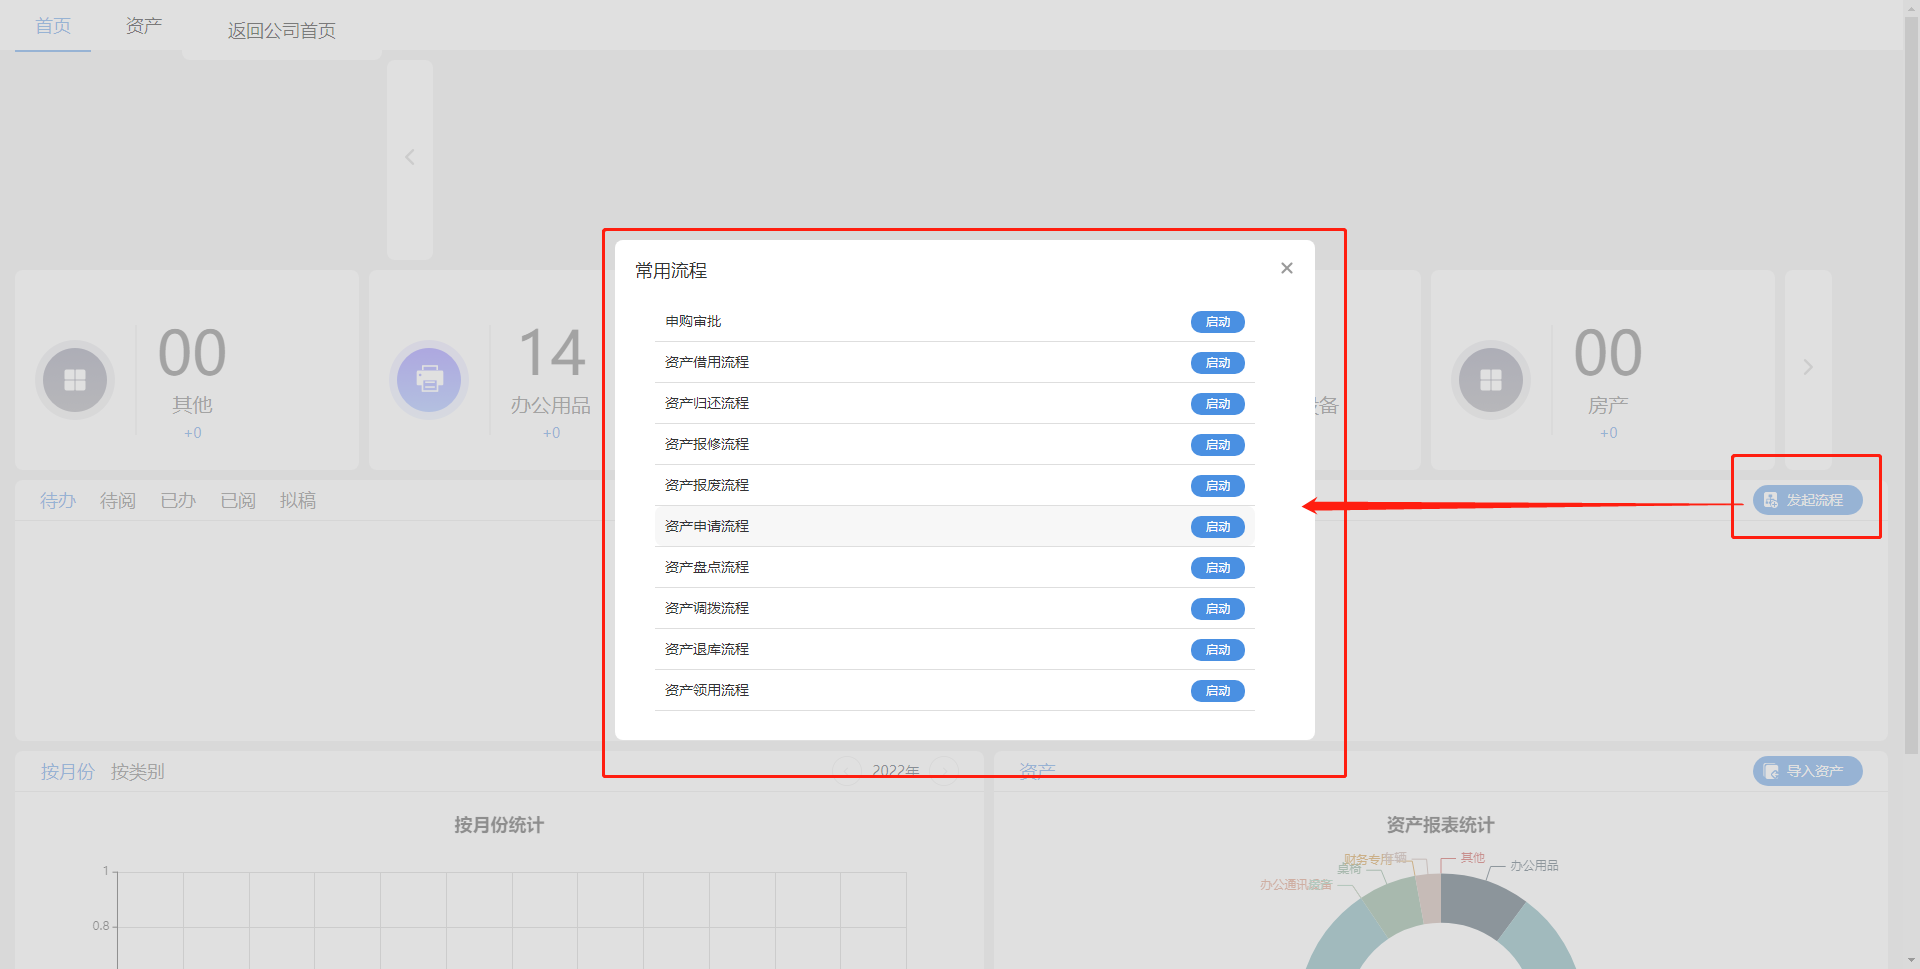
Task: Go to next year after 2022年
Action: 944,770
